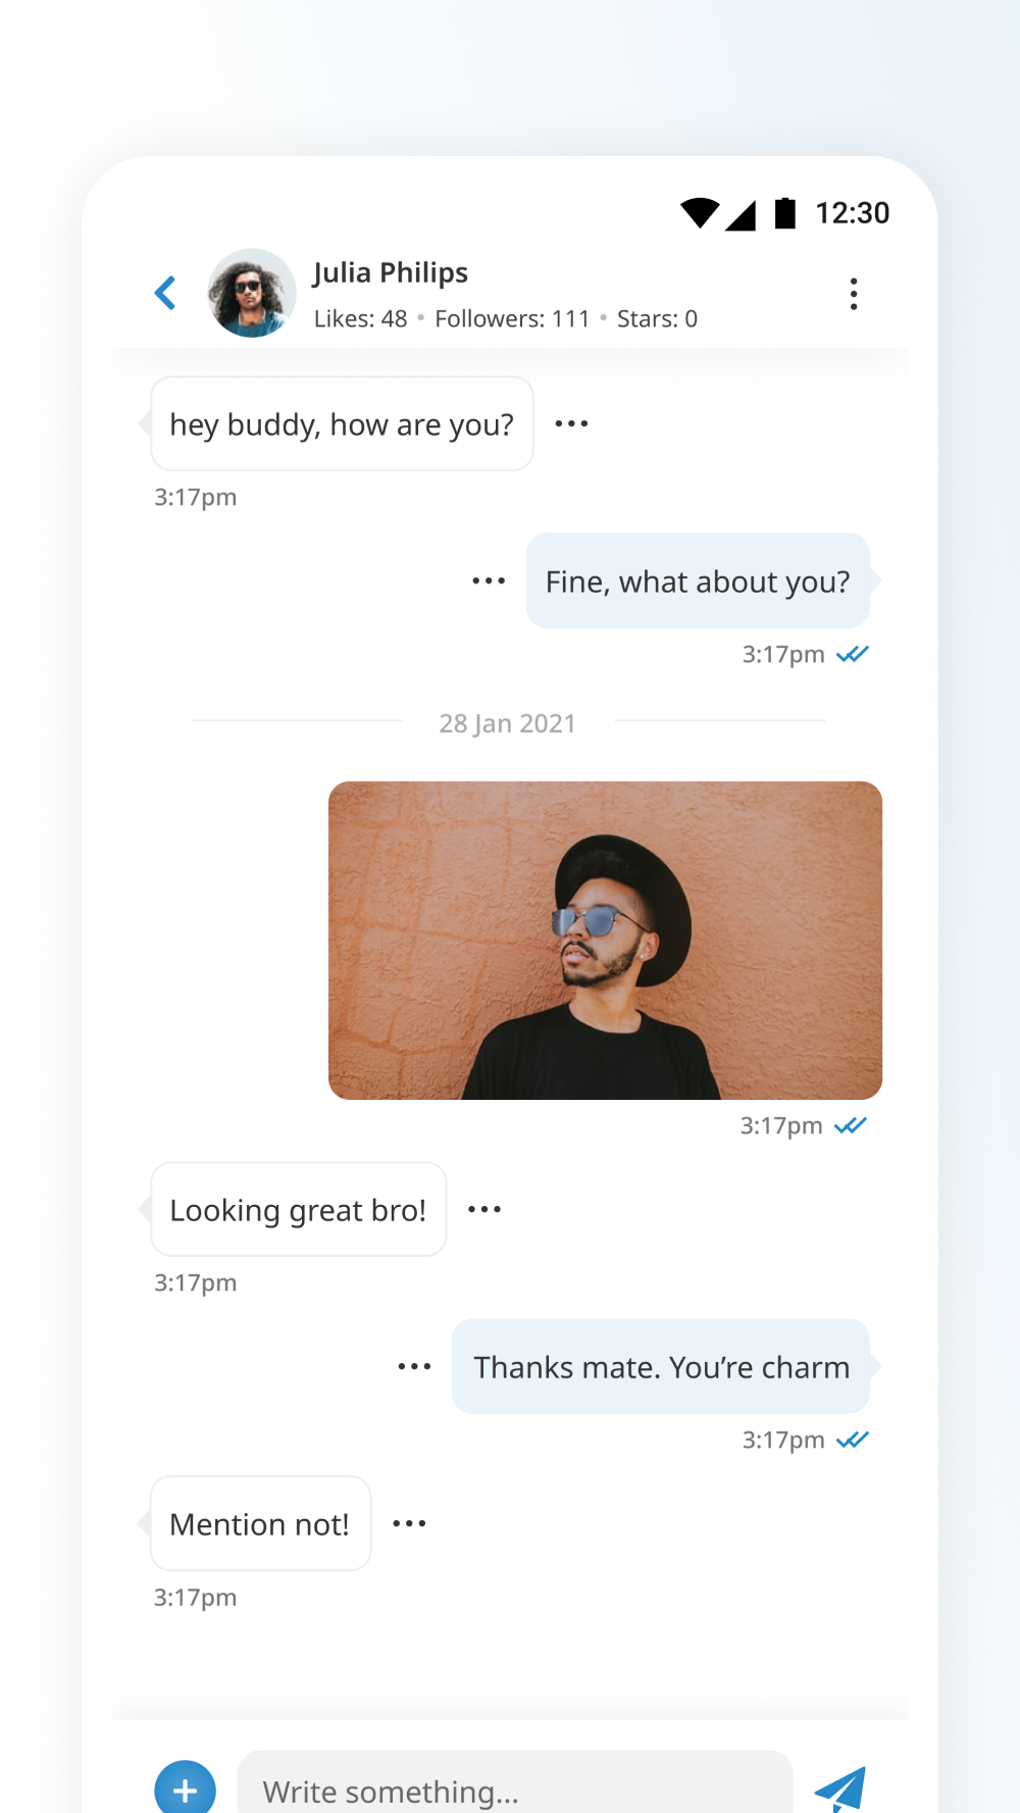Image resolution: width=1020 pixels, height=1813 pixels.
Task: Go back using the blue arrow
Action: click(166, 293)
